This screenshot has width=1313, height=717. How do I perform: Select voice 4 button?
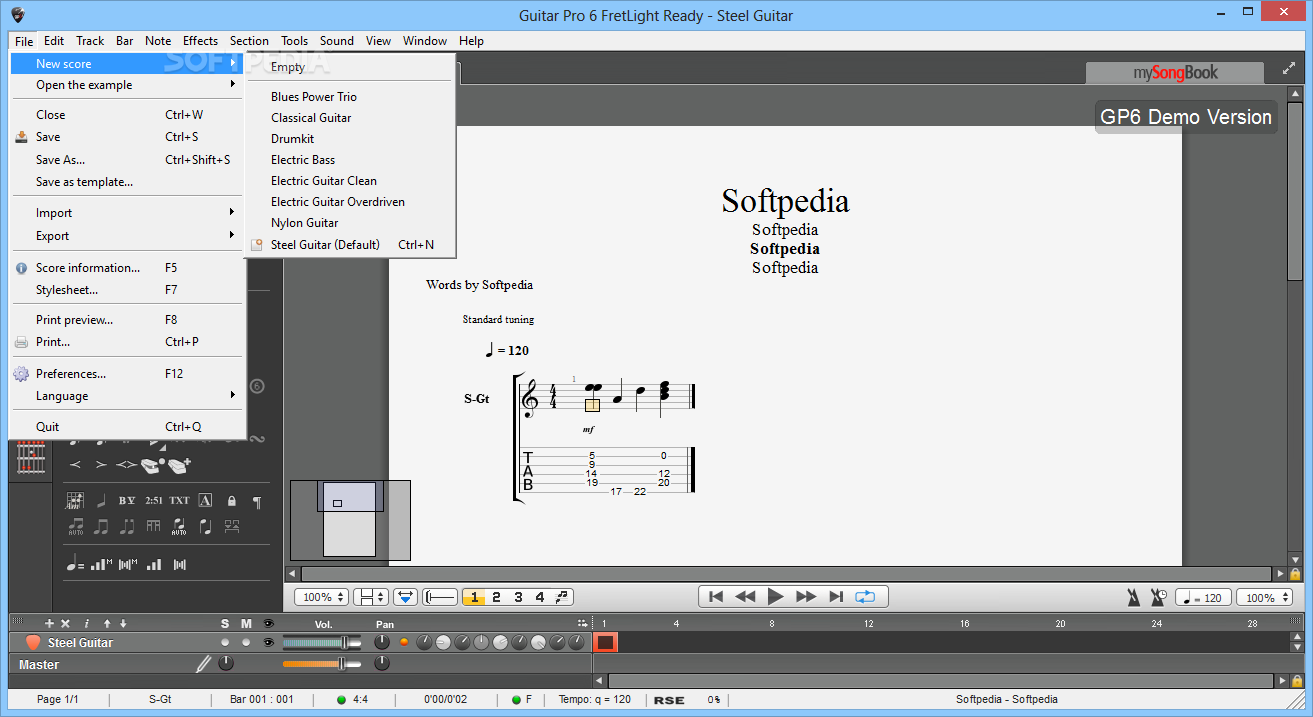tap(540, 597)
